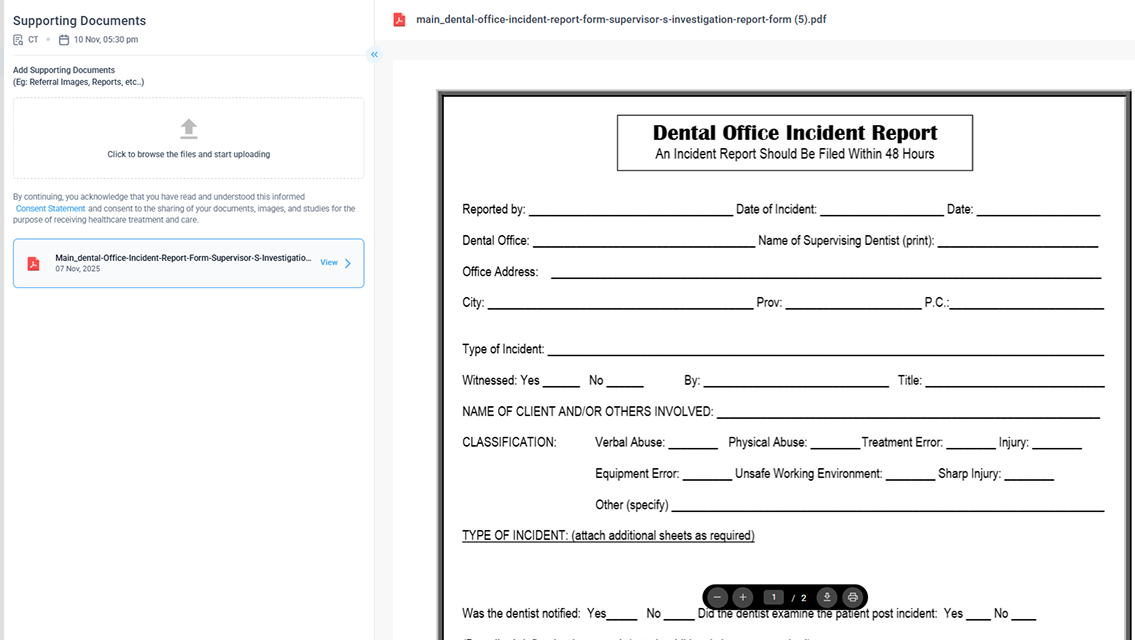Viewport: 1135px width, 640px height.
Task: Zoom in the PDF using the plus button
Action: point(743,597)
